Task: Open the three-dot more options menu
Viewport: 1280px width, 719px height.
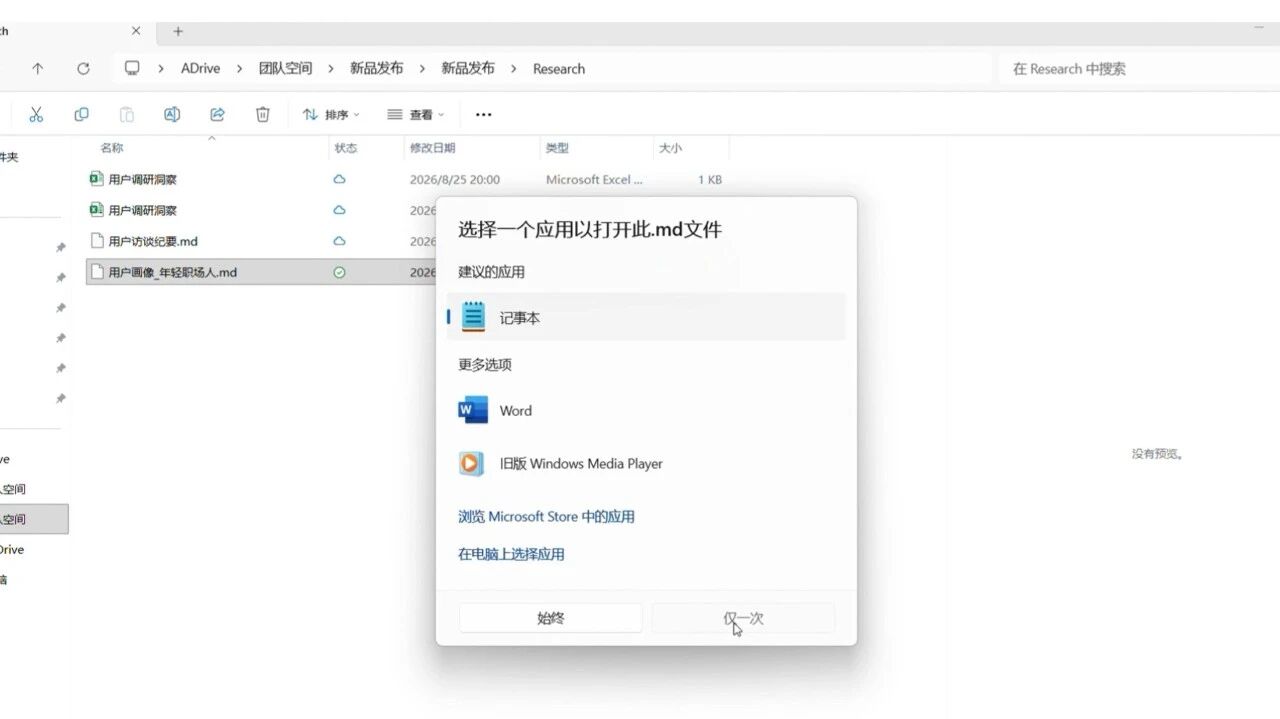Action: click(483, 115)
